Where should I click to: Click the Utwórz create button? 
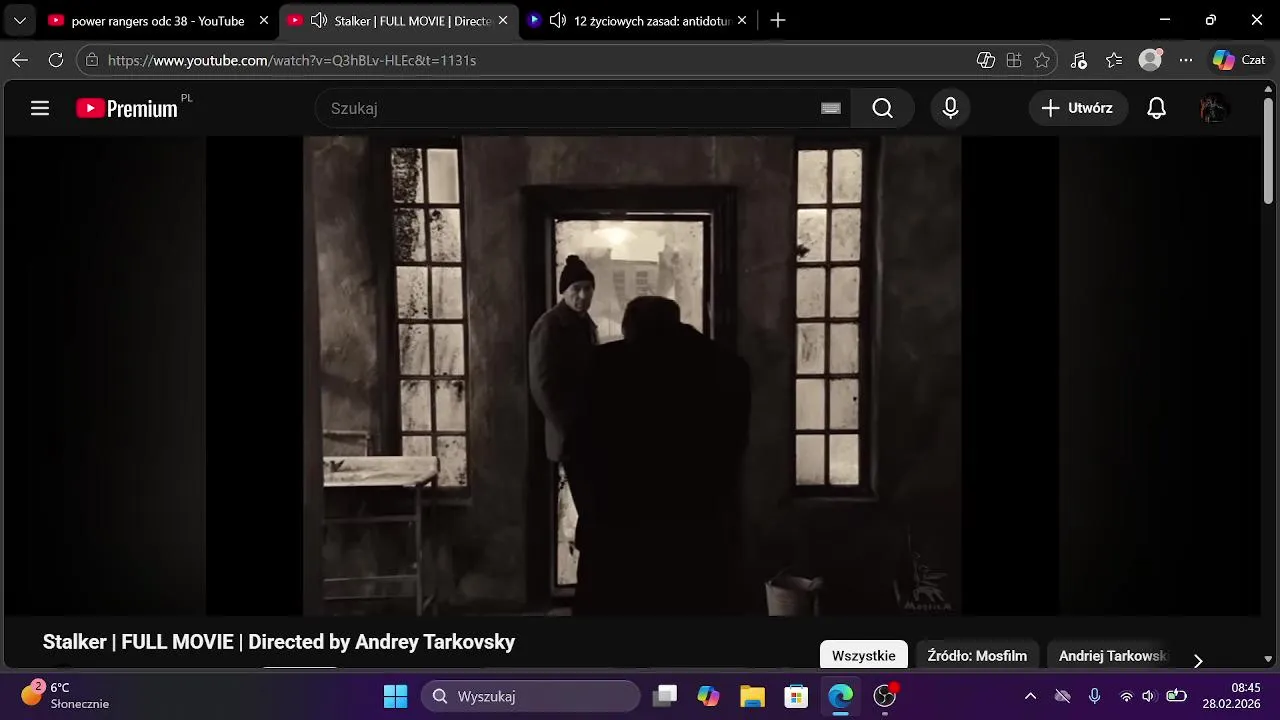(x=1078, y=108)
